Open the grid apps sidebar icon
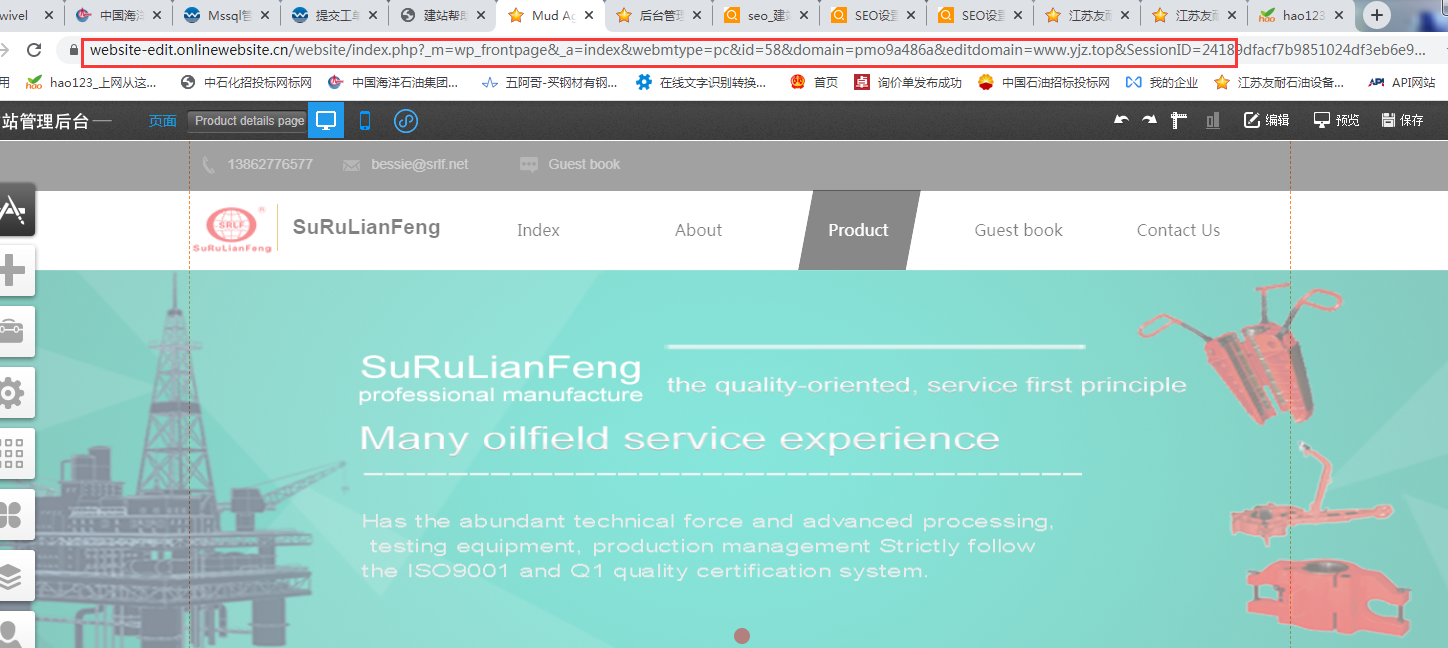Viewport: 1448px width, 648px height. click(13, 454)
